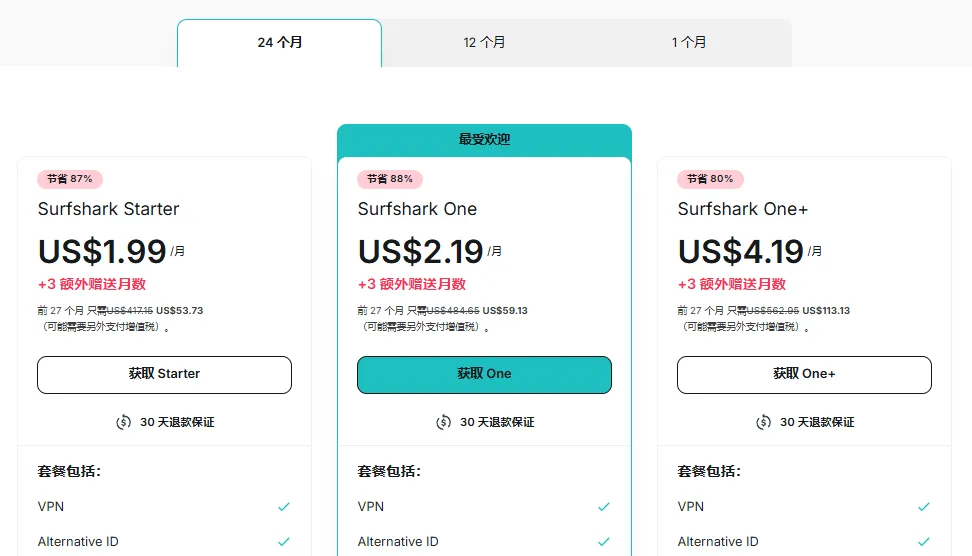Image resolution: width=972 pixels, height=556 pixels.
Task: Click the 最受欢迎 banner
Action: (484, 140)
